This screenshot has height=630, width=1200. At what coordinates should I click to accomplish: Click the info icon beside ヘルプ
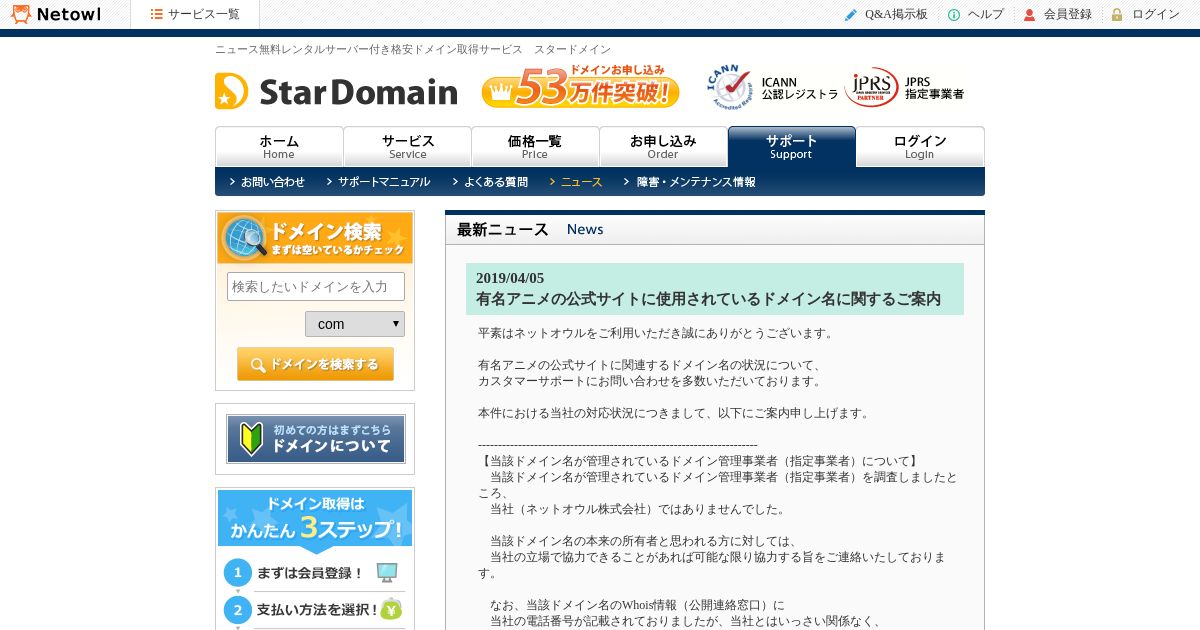point(954,14)
